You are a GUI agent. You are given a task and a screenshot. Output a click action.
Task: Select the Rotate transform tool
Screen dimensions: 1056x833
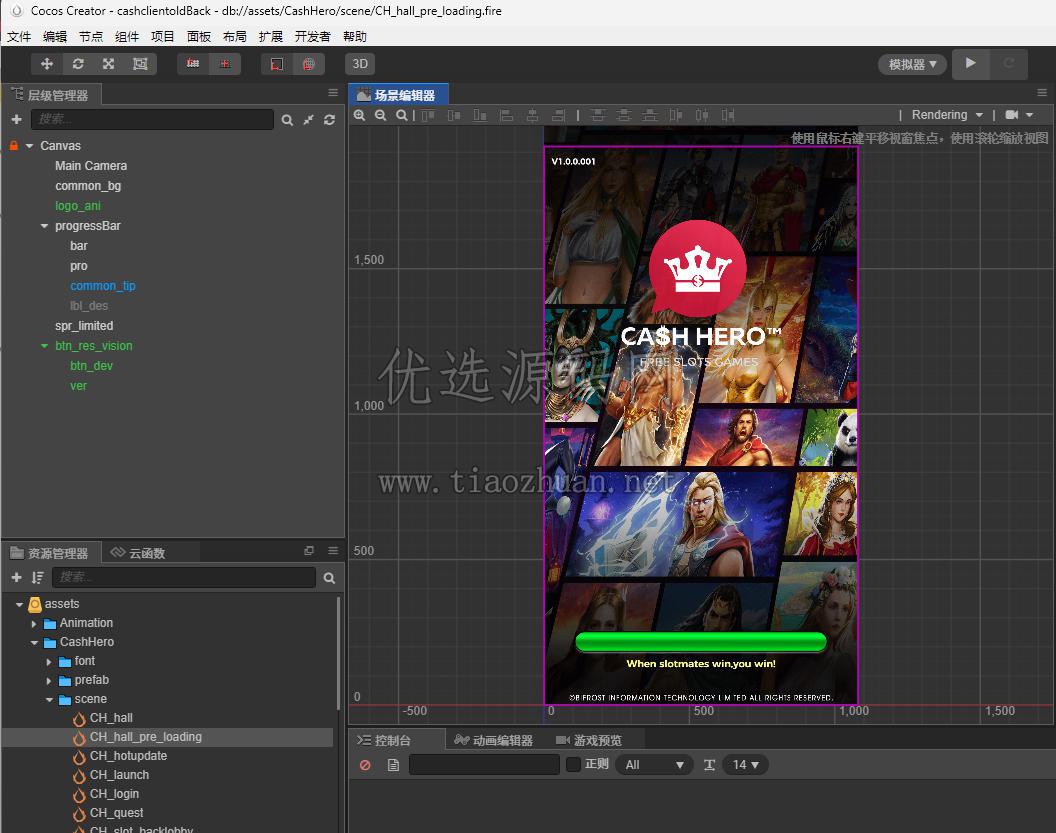point(78,64)
